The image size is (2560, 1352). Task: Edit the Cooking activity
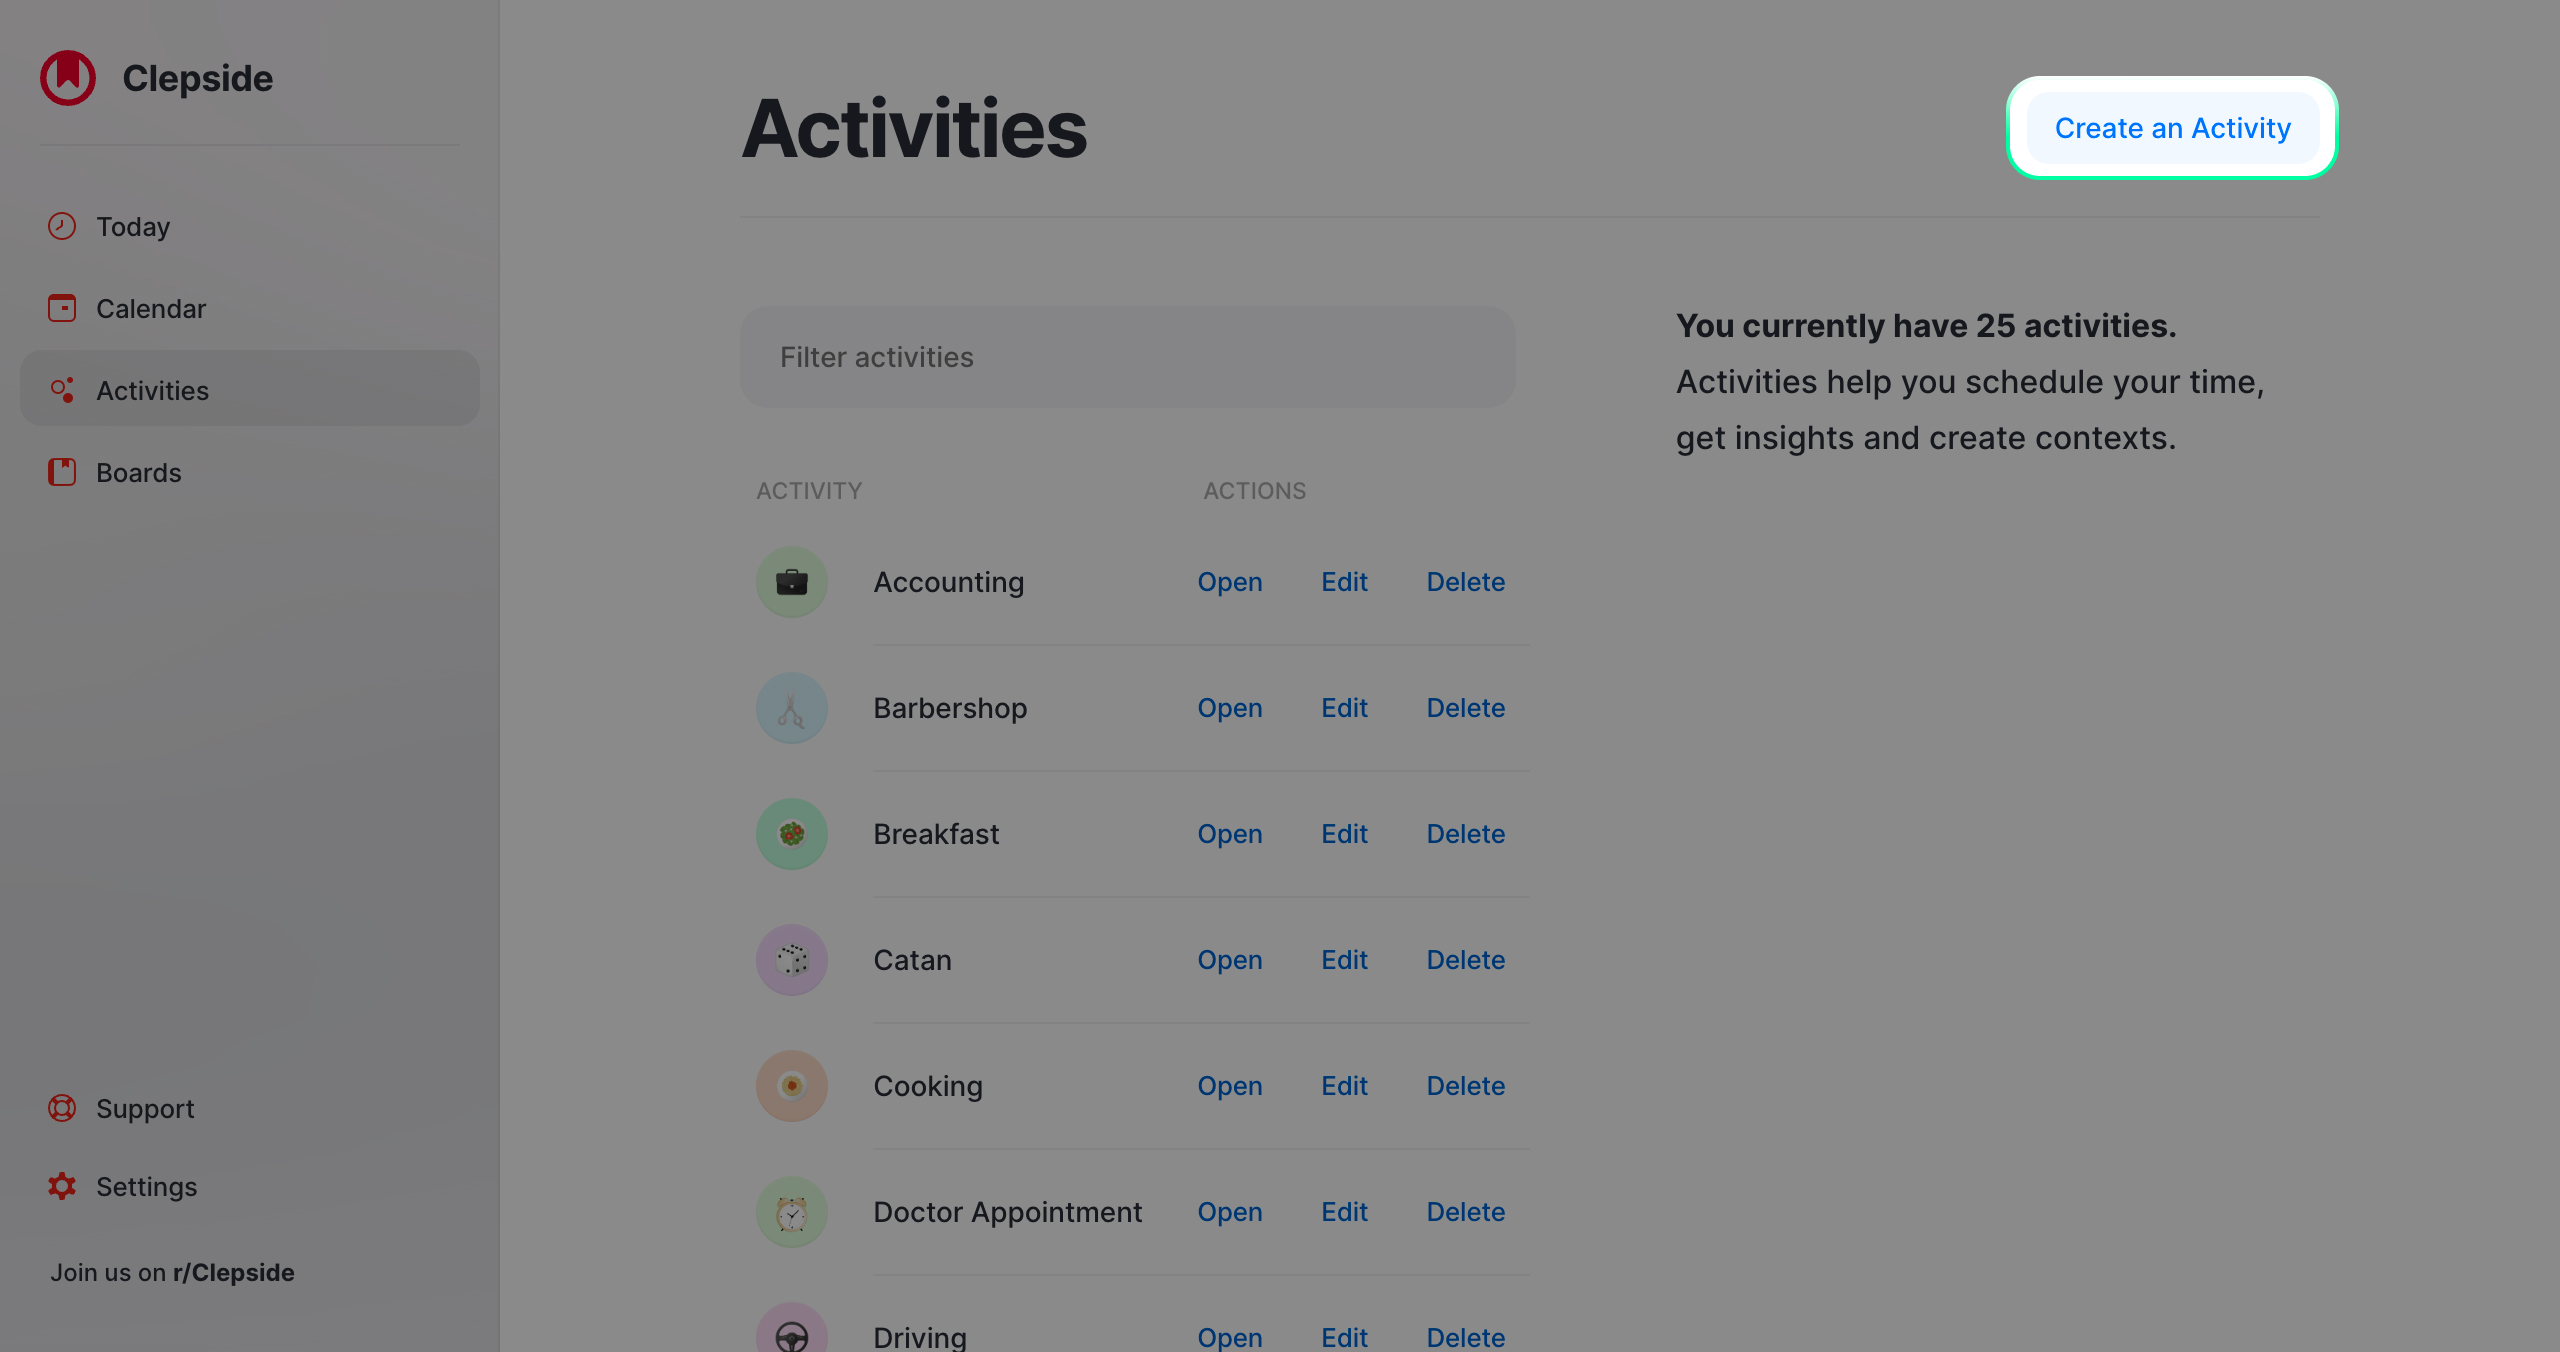1344,1085
